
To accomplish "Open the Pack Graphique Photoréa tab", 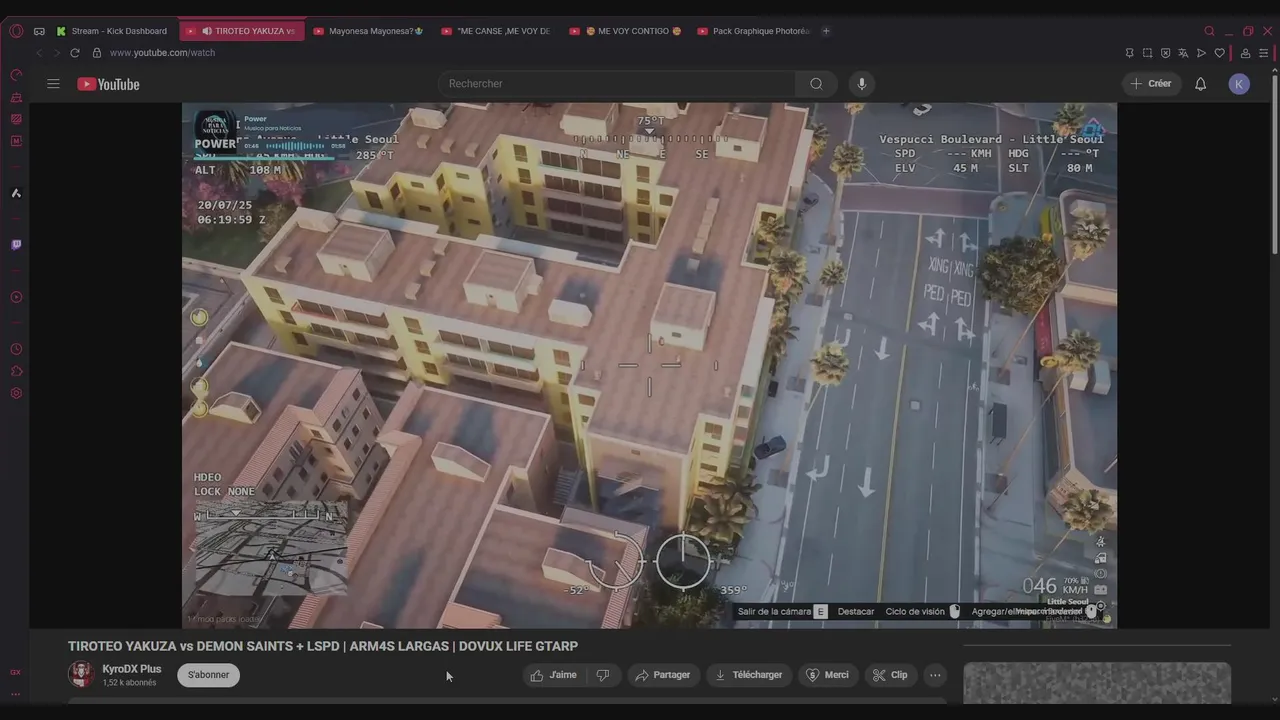I will pos(753,31).
